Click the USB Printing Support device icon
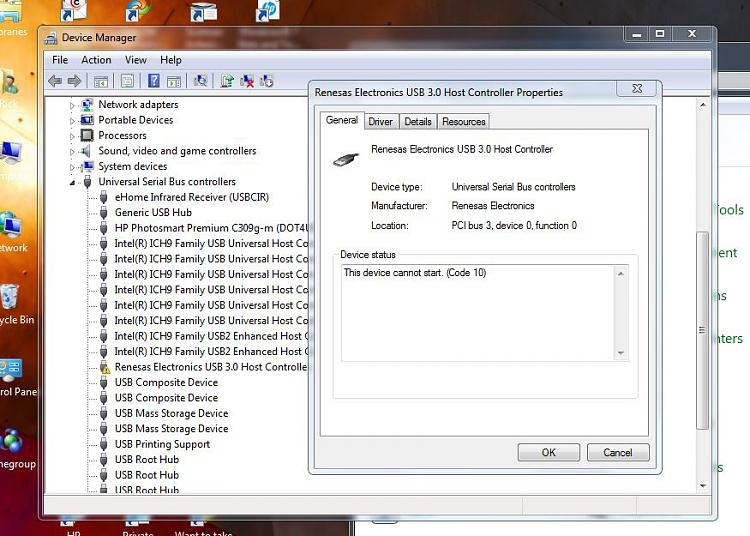The image size is (750, 536). point(103,444)
